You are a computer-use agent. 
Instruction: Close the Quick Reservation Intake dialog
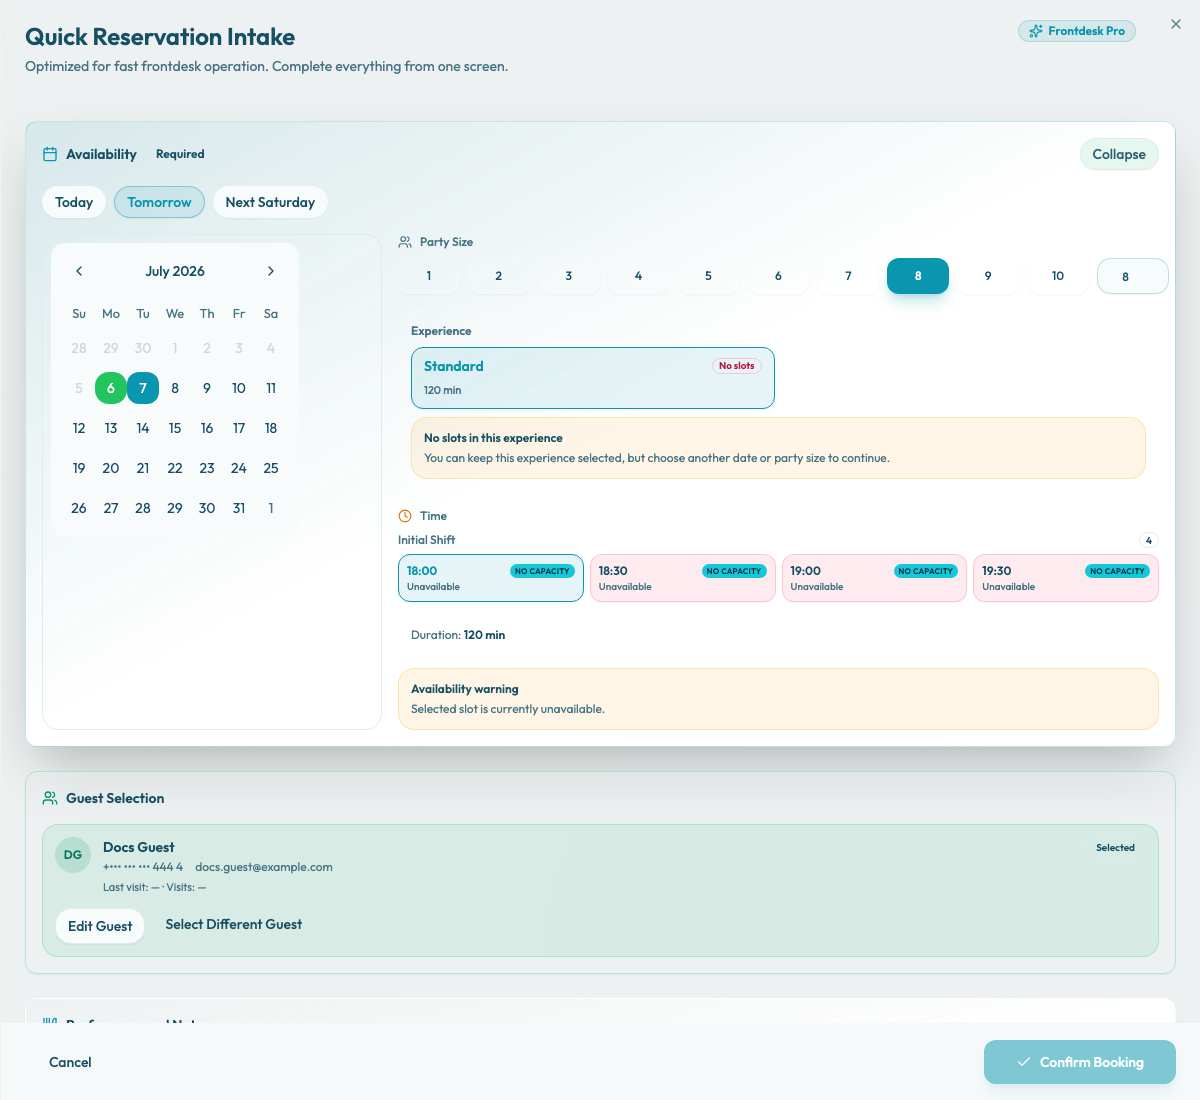[1176, 24]
